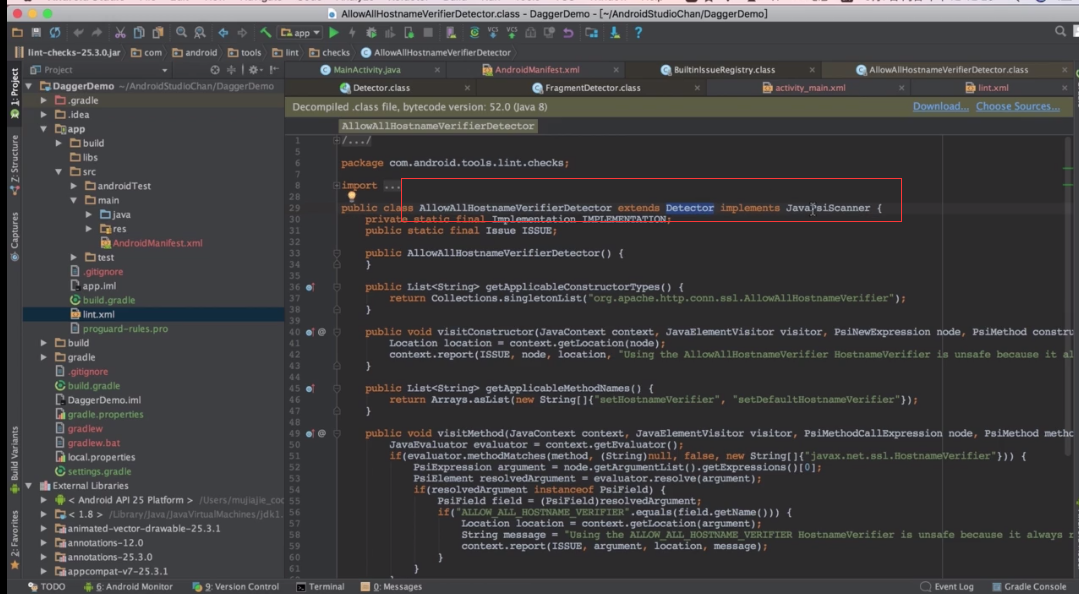Navigate forward with the right arrow icon
The image size is (1079, 594).
pyautogui.click(x=242, y=32)
